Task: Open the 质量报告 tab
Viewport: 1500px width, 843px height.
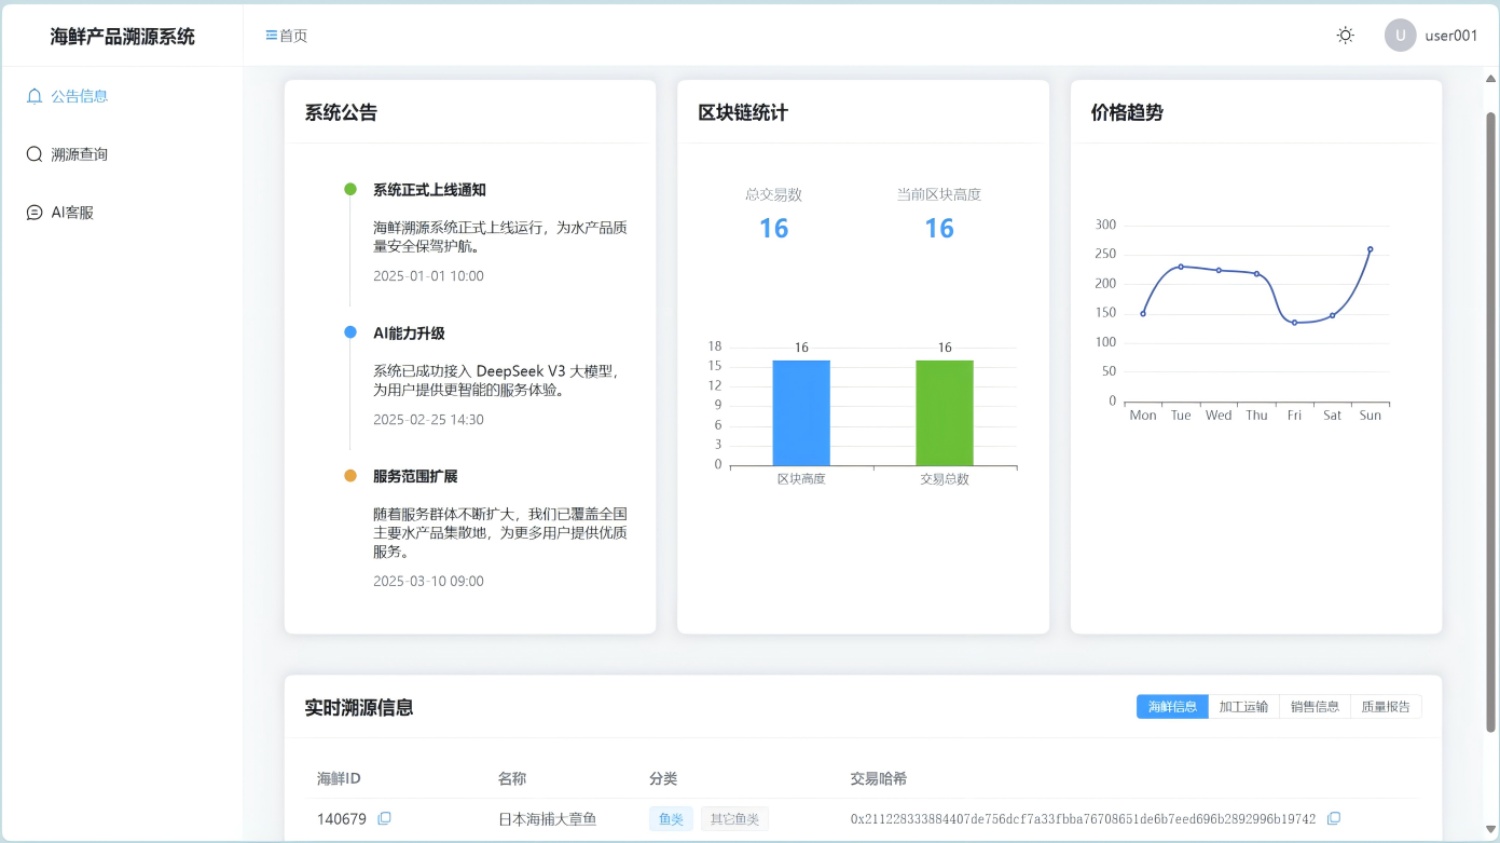Action: coord(1385,707)
